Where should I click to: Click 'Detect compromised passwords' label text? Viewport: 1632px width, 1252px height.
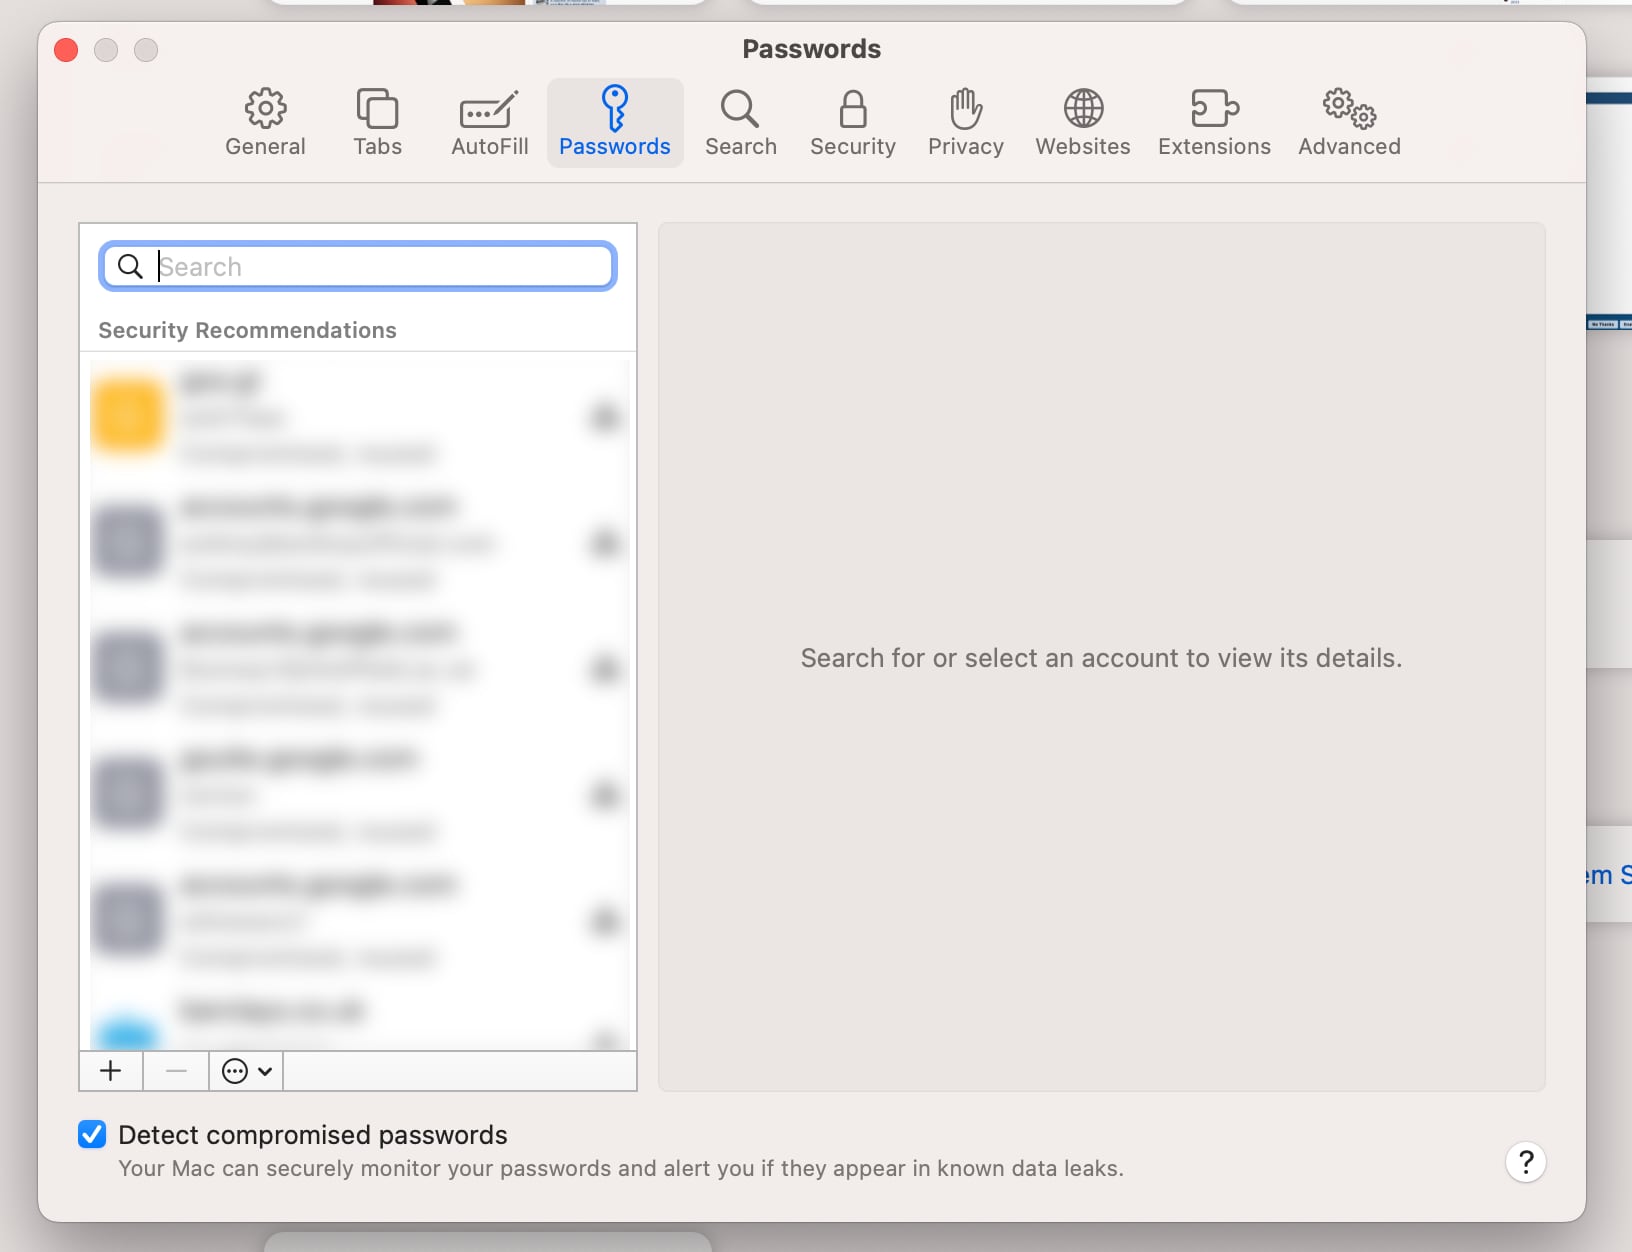click(312, 1135)
